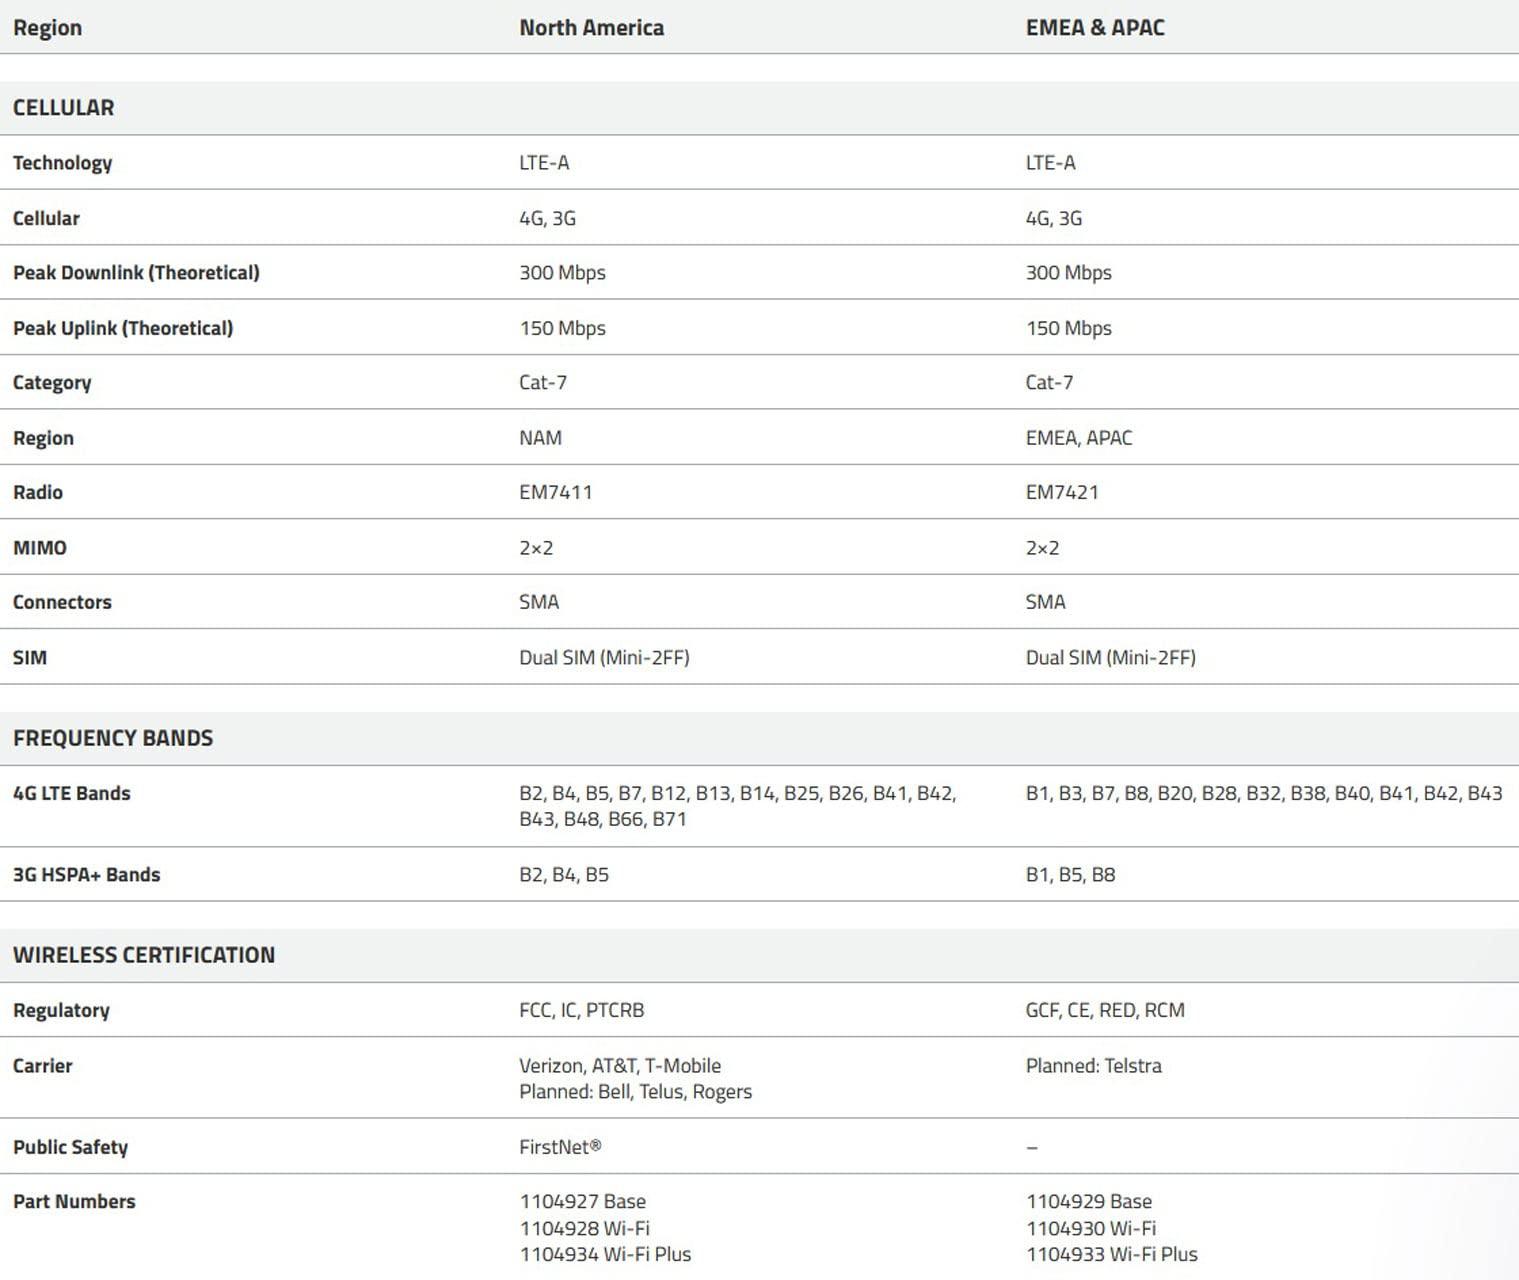Select the Peak Uplink (Theoretical) row label
This screenshot has width=1519, height=1280.
click(x=123, y=328)
